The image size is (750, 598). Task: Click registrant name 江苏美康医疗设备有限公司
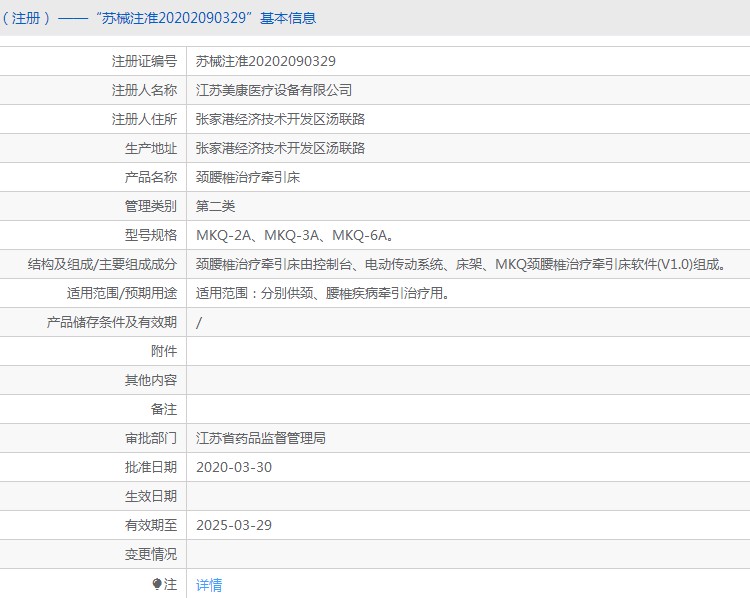pyautogui.click(x=273, y=90)
